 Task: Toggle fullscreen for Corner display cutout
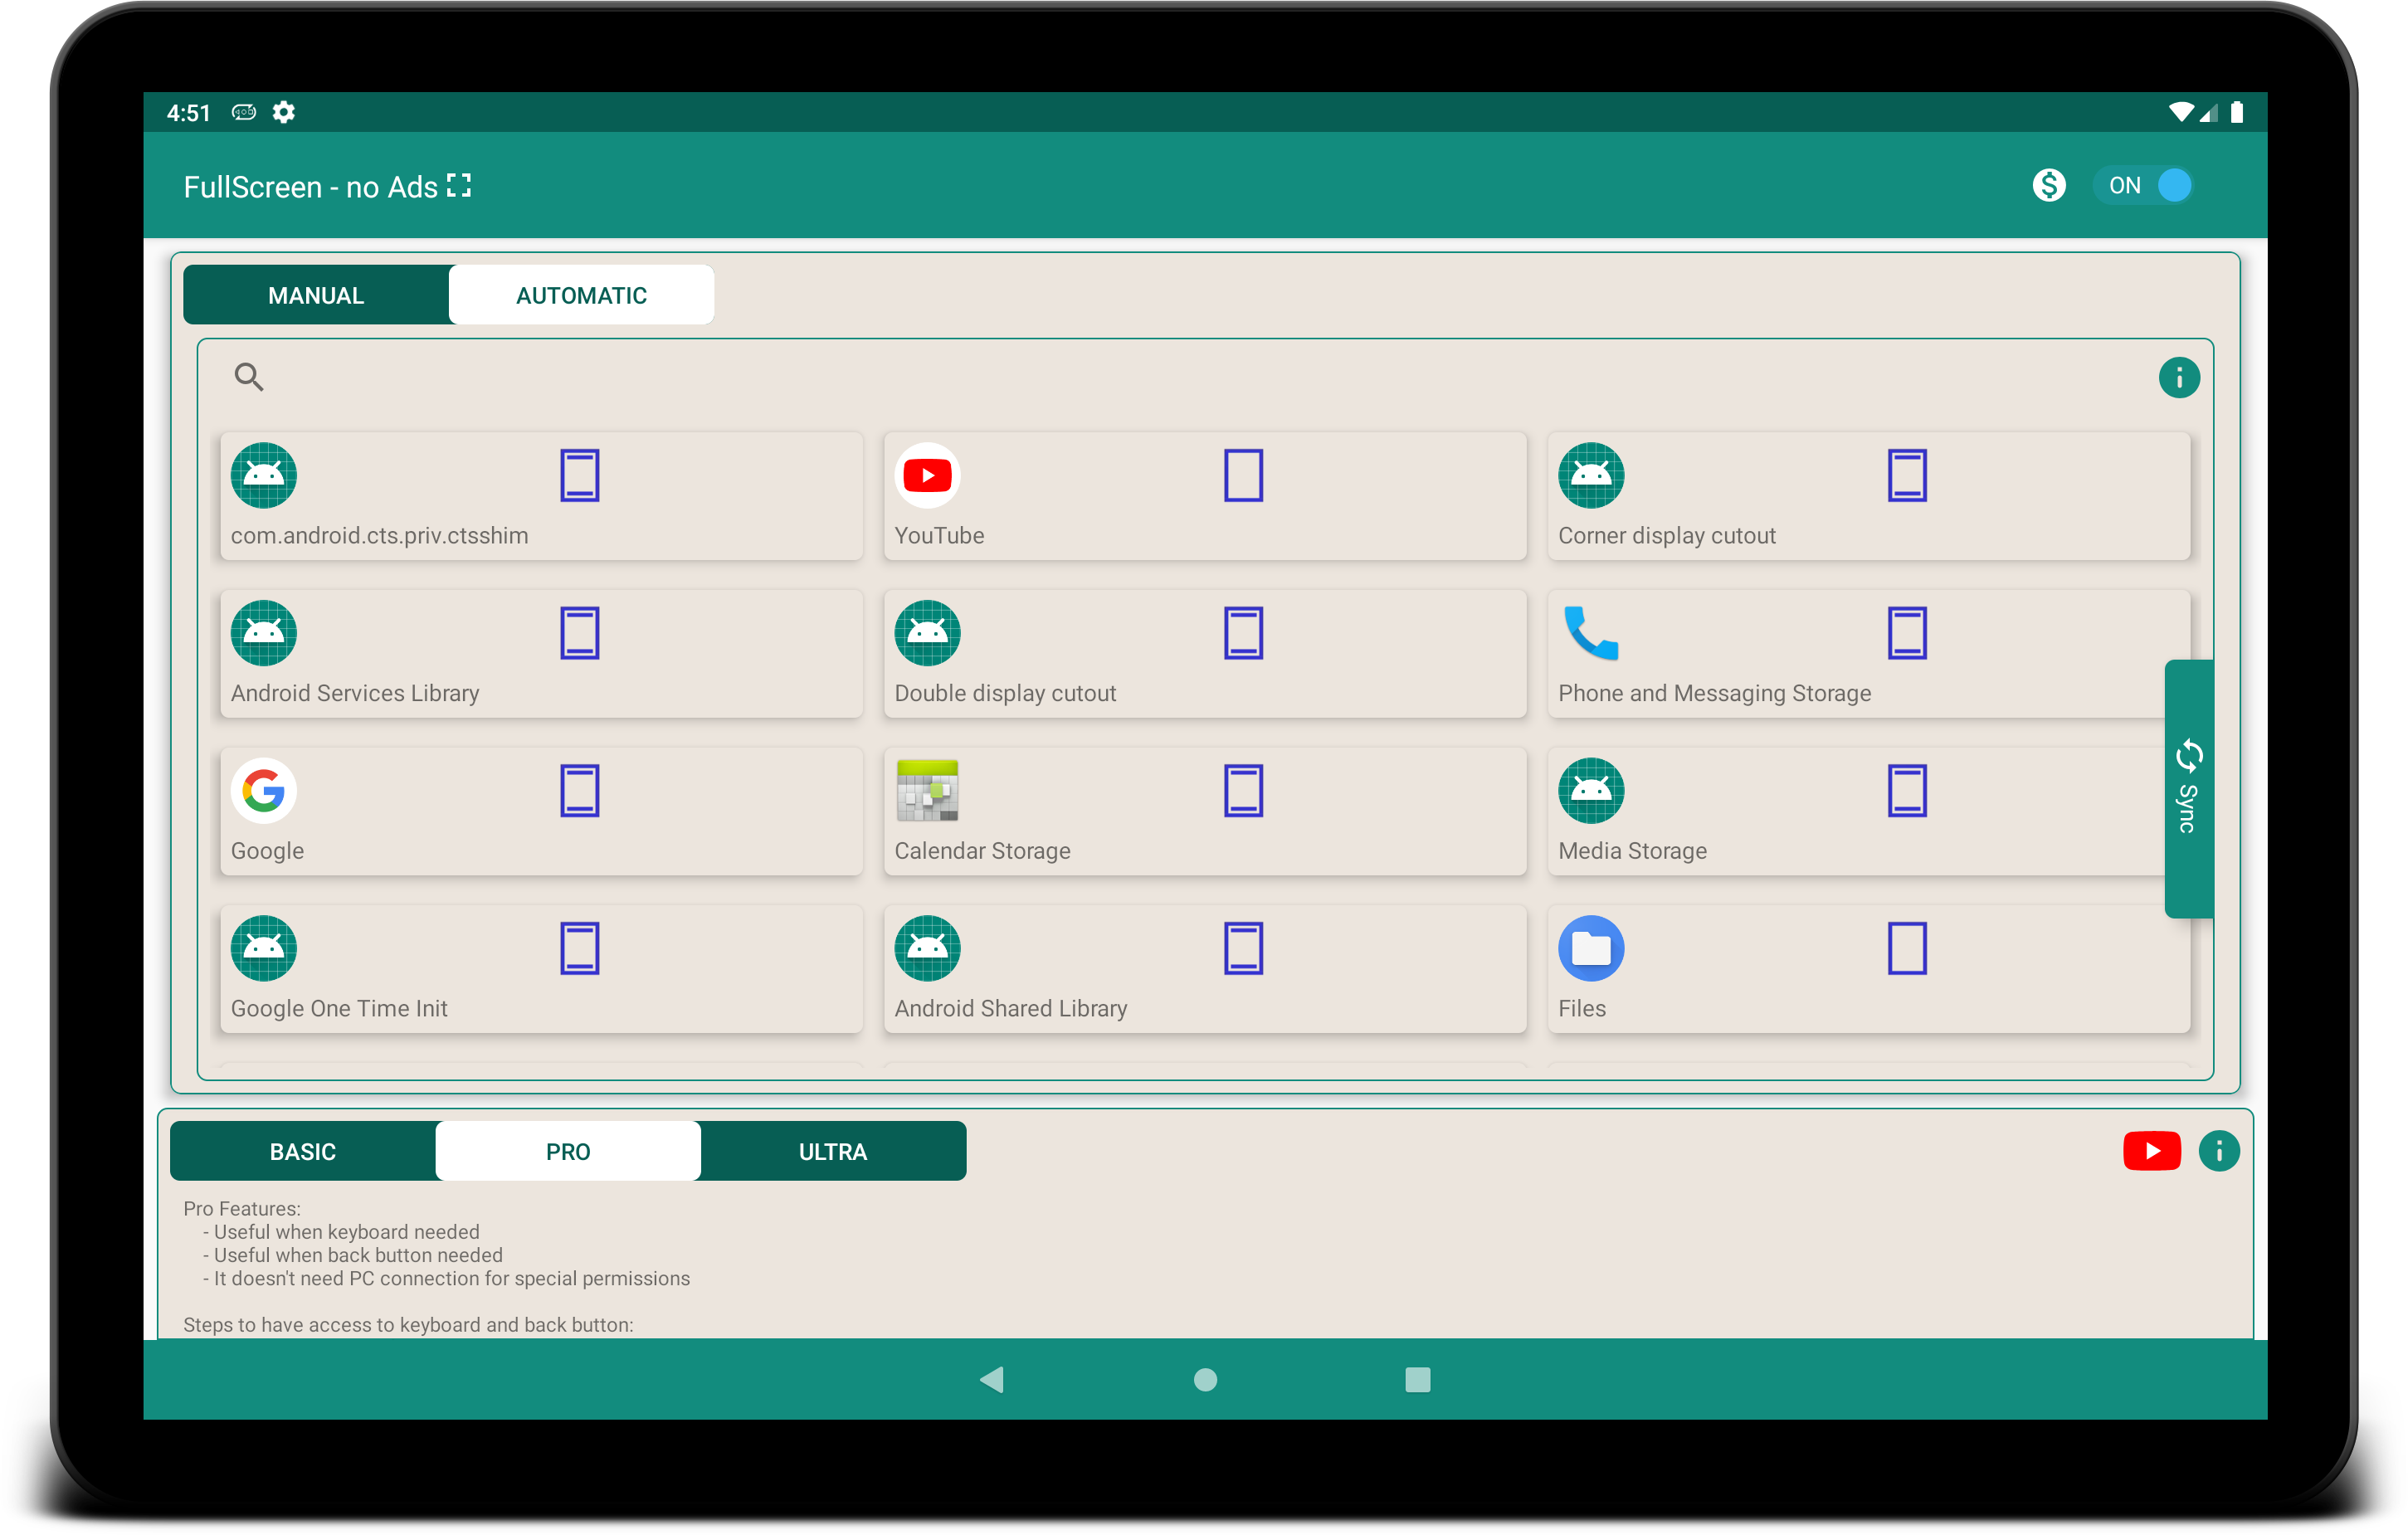click(1906, 475)
